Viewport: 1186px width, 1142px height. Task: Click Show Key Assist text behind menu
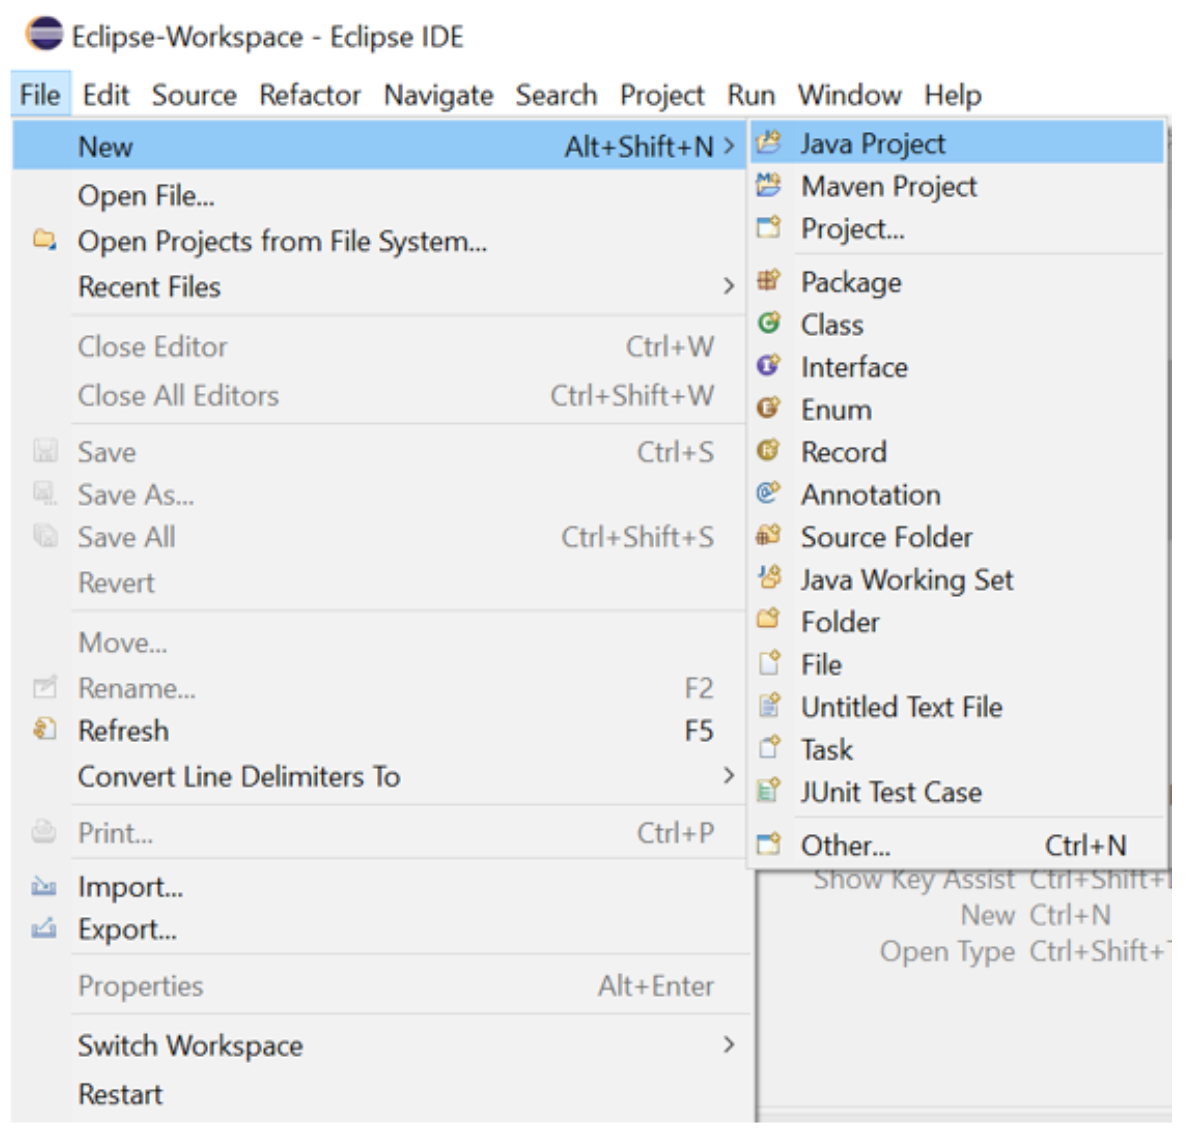coord(914,880)
